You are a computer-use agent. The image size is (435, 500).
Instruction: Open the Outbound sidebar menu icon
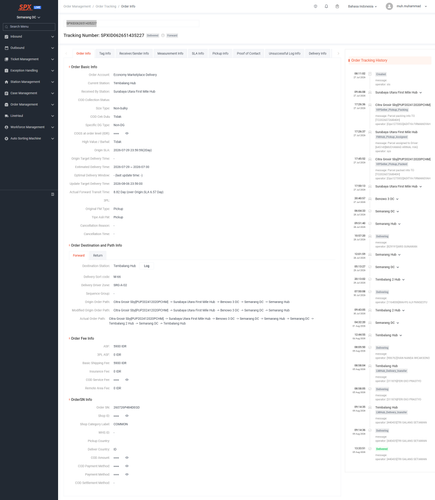pyautogui.click(x=6, y=48)
